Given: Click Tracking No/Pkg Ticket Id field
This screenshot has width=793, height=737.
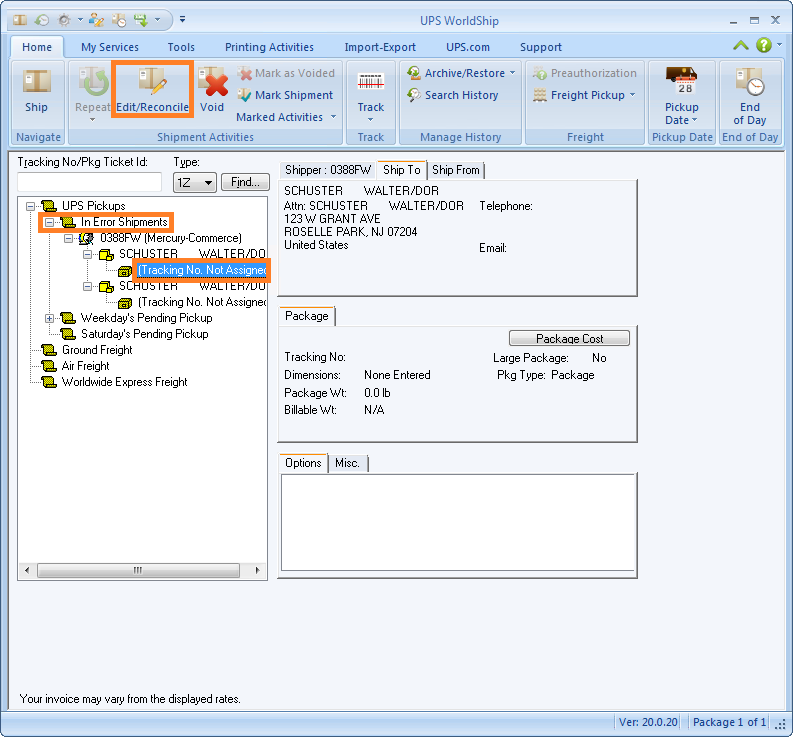Looking at the screenshot, I should 90,182.
